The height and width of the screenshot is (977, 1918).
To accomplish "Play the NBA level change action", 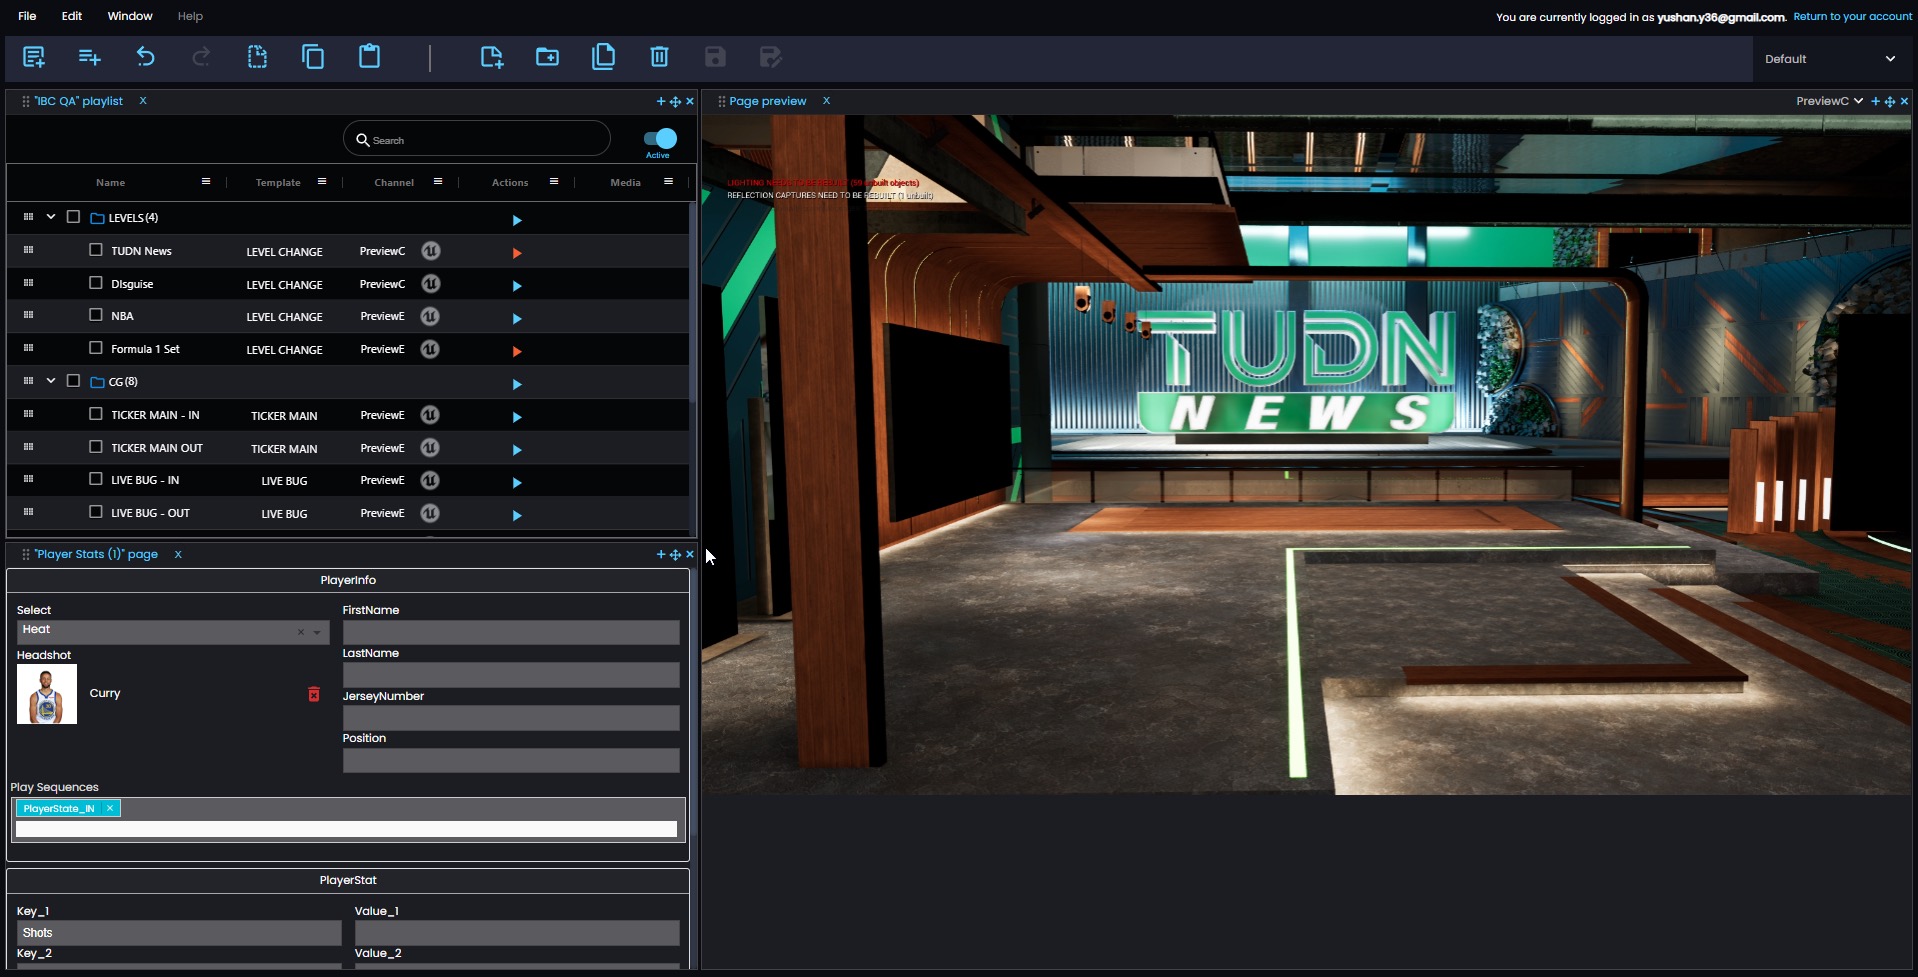I will pos(517,319).
